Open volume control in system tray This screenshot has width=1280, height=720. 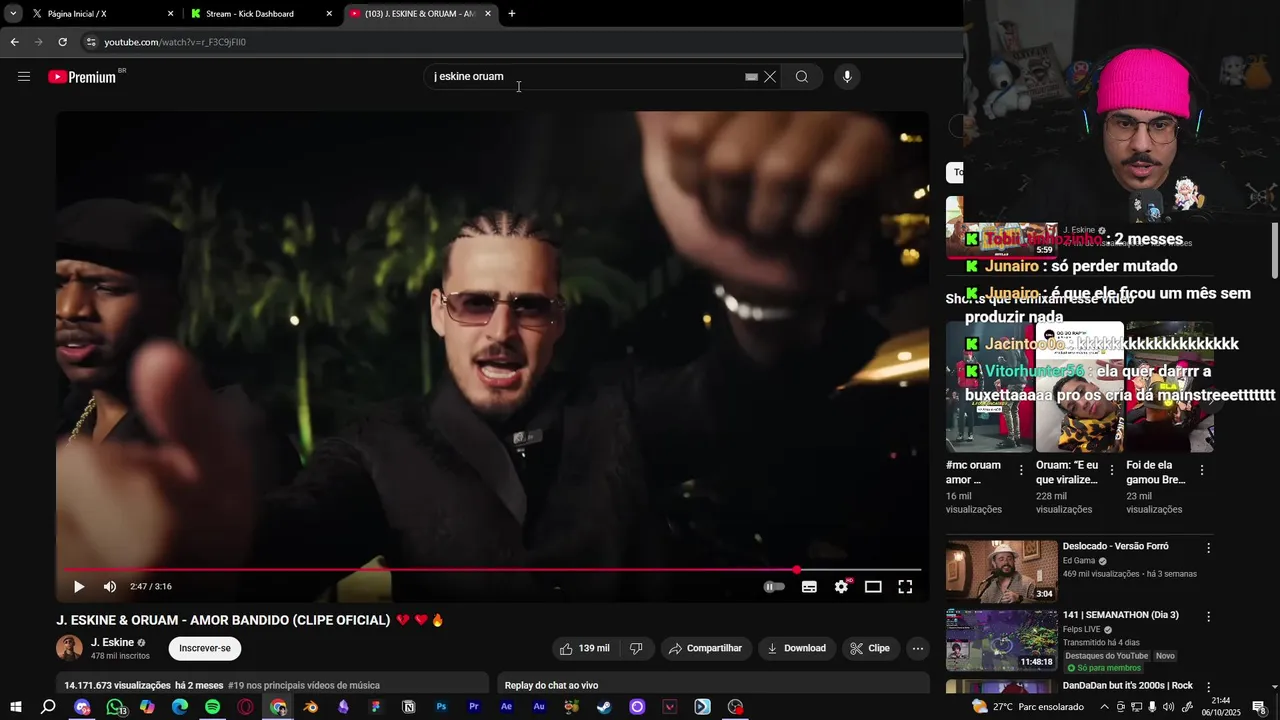point(1169,707)
